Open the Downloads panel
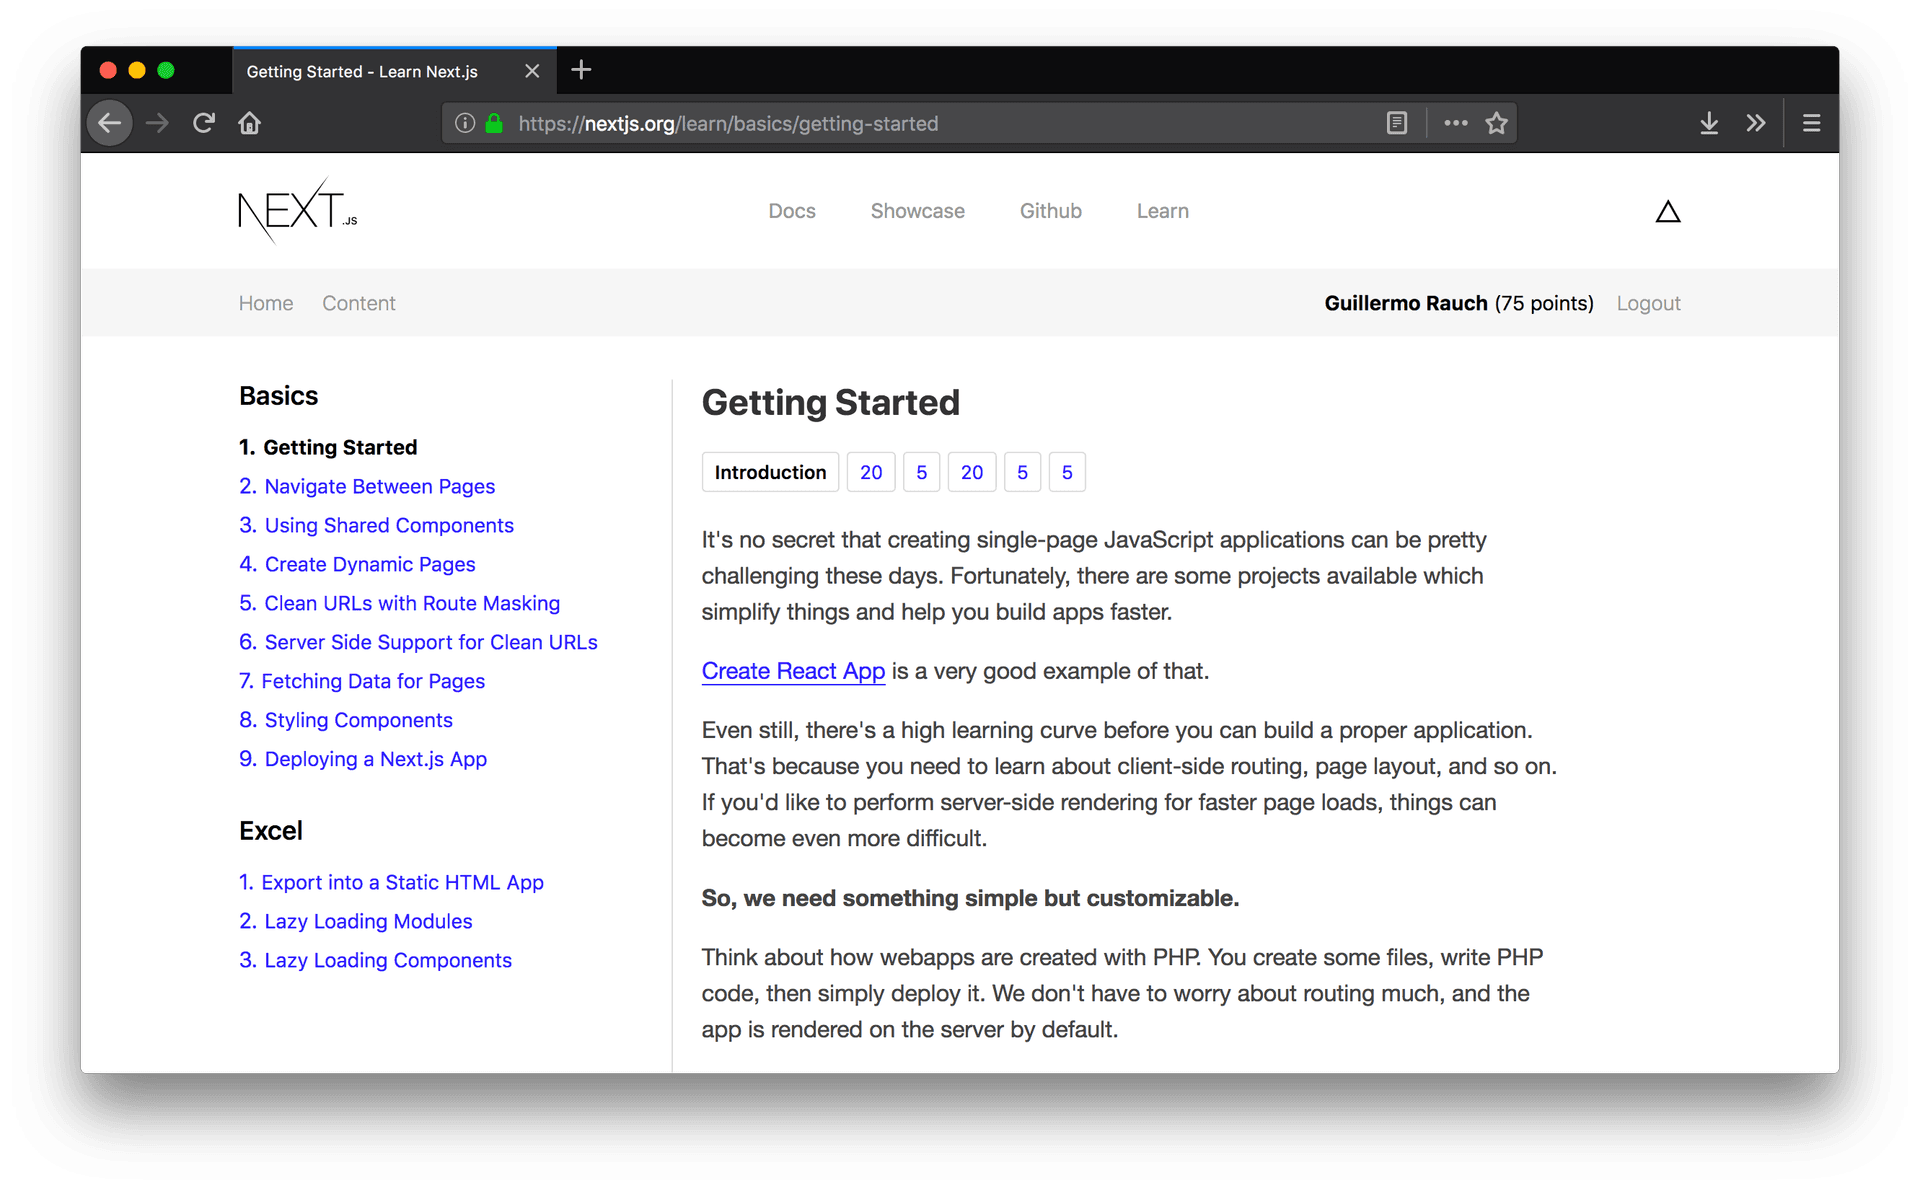The height and width of the screenshot is (1189, 1920). tap(1709, 122)
